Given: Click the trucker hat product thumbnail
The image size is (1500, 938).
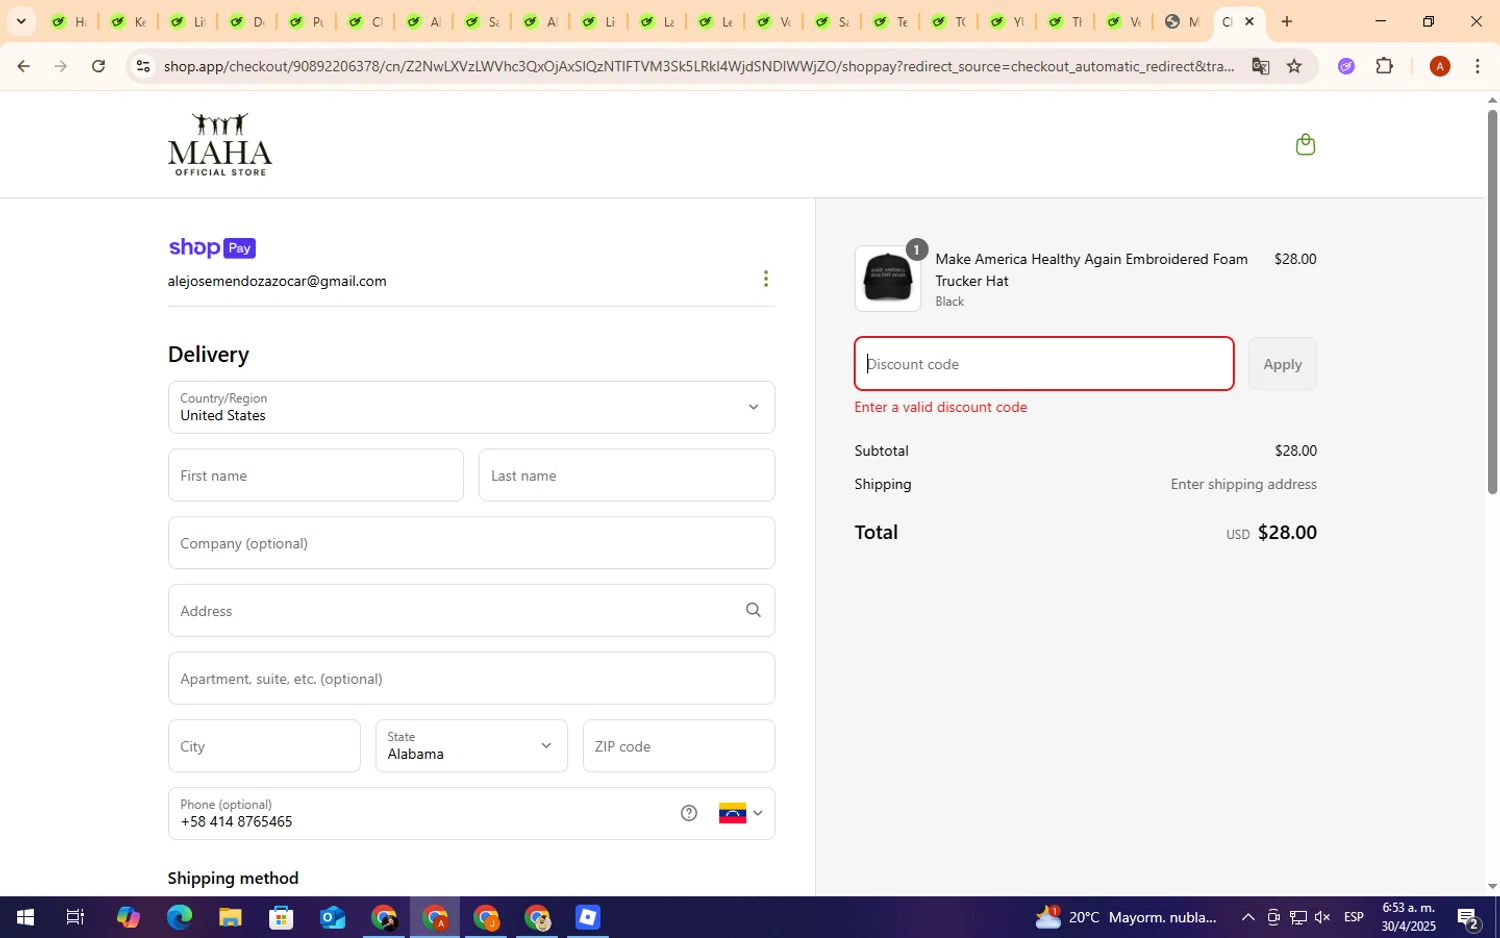Looking at the screenshot, I should pyautogui.click(x=888, y=279).
